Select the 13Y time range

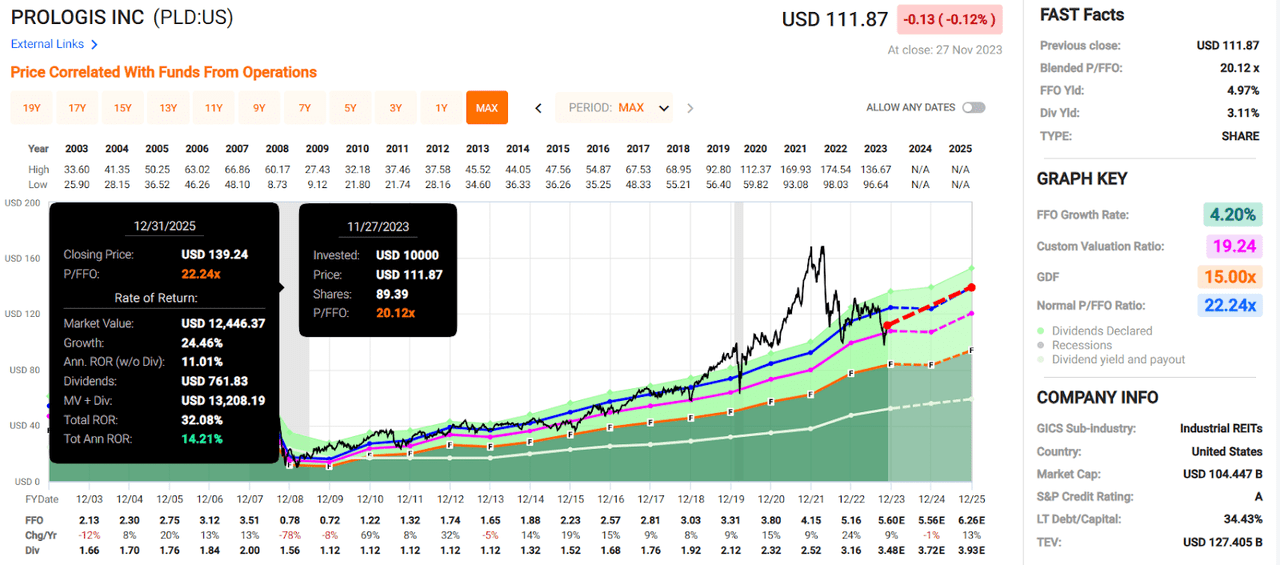(x=168, y=107)
